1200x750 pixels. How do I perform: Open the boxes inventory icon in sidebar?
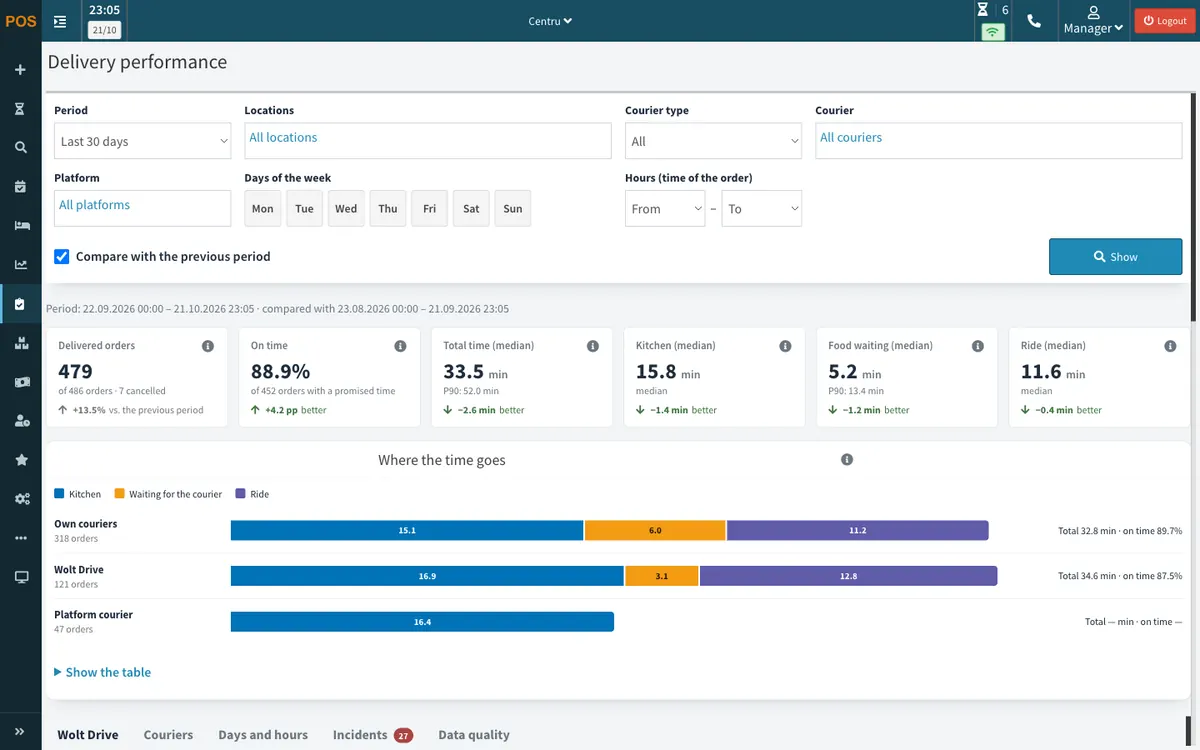pos(21,343)
